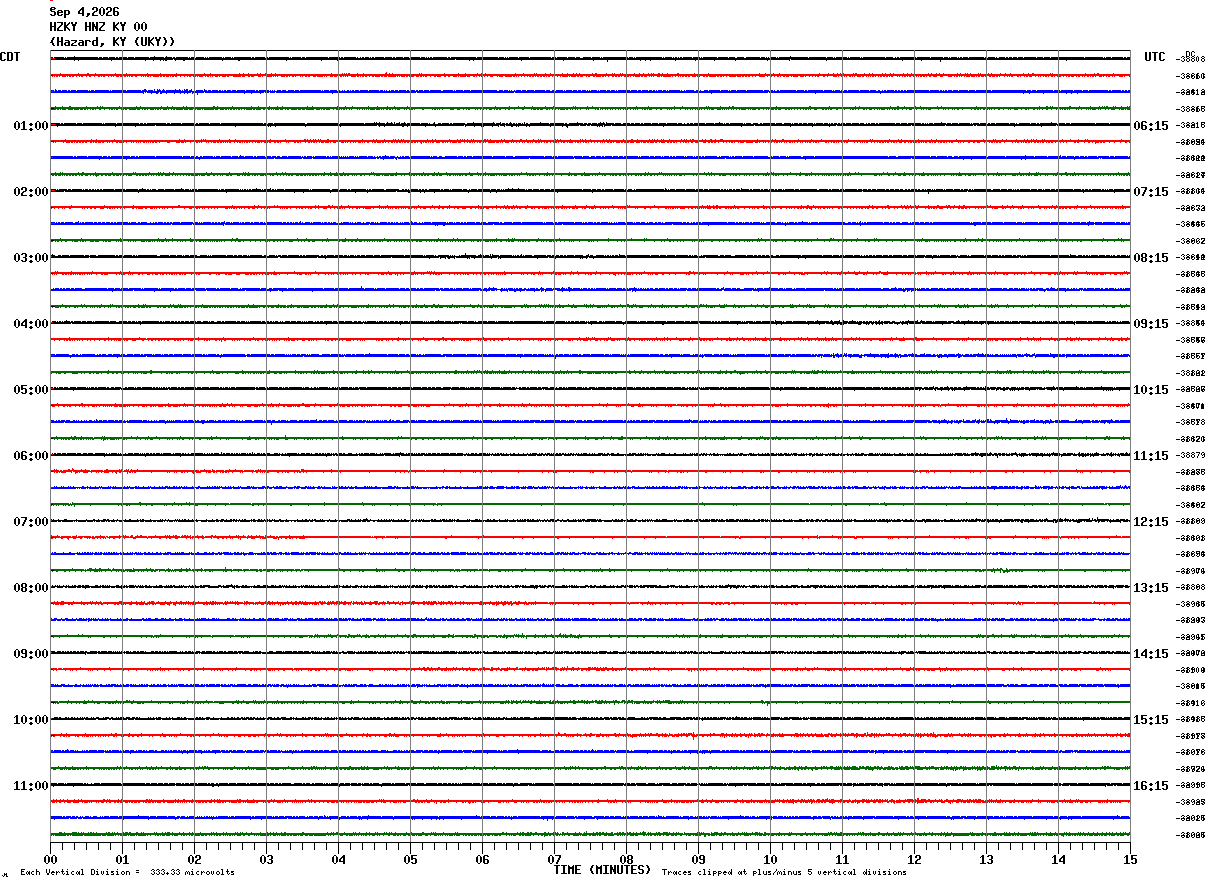
Task: Click the 10:15 UTC time label
Action: [1151, 390]
